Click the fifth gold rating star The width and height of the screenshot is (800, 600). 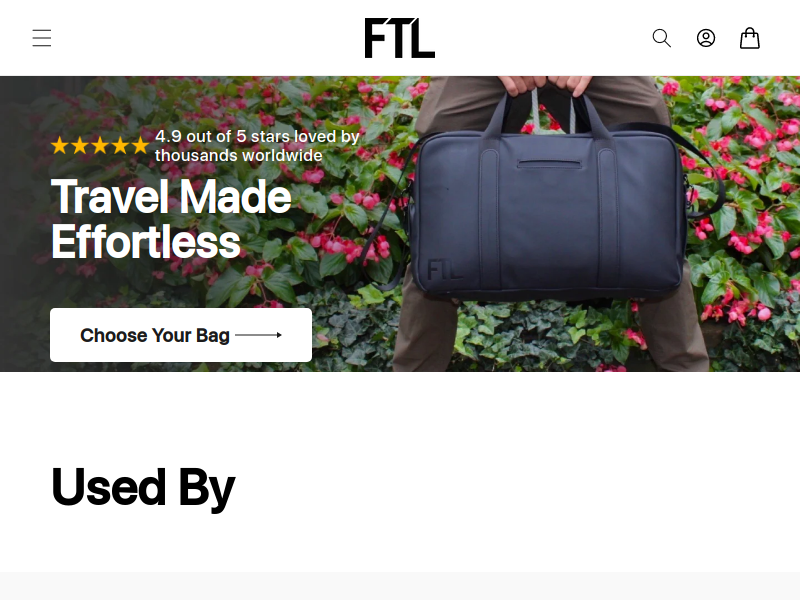140,146
